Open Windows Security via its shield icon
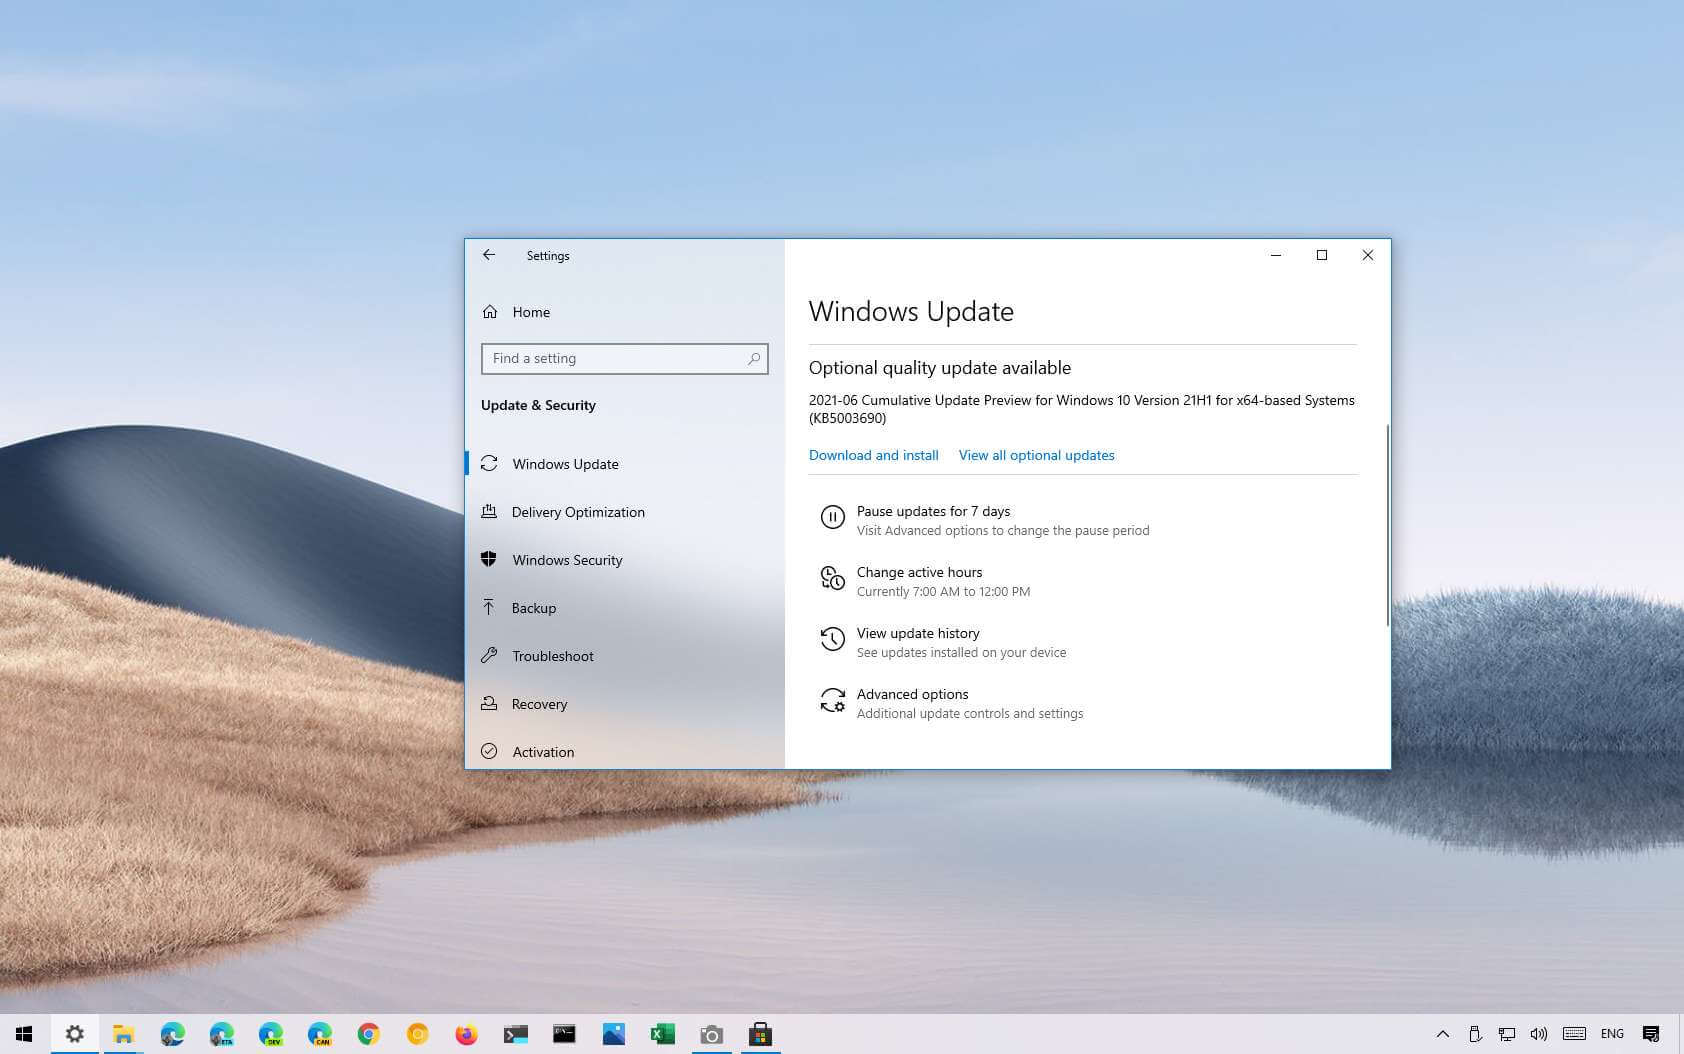This screenshot has width=1684, height=1054. (x=489, y=559)
